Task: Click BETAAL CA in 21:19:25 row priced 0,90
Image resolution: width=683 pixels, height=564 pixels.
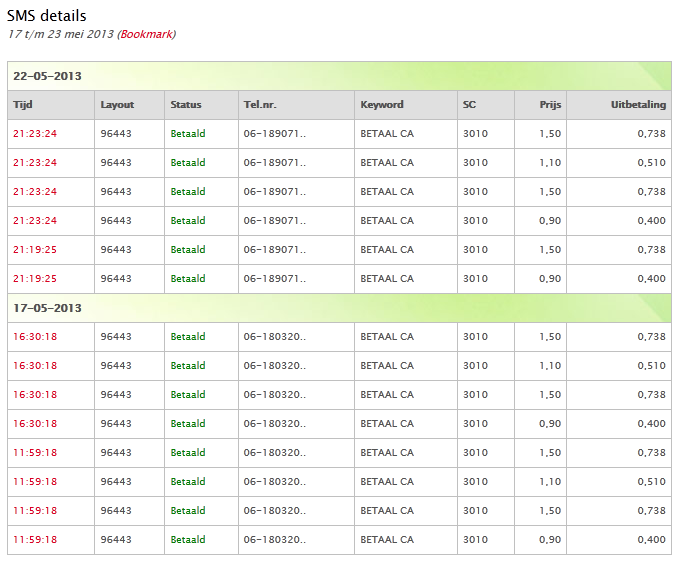Action: click(x=387, y=278)
